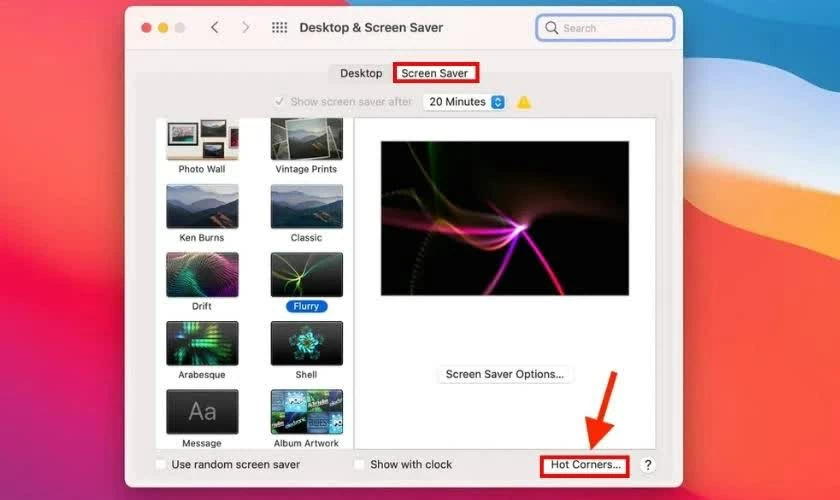Enable Use random screen saver

point(162,465)
